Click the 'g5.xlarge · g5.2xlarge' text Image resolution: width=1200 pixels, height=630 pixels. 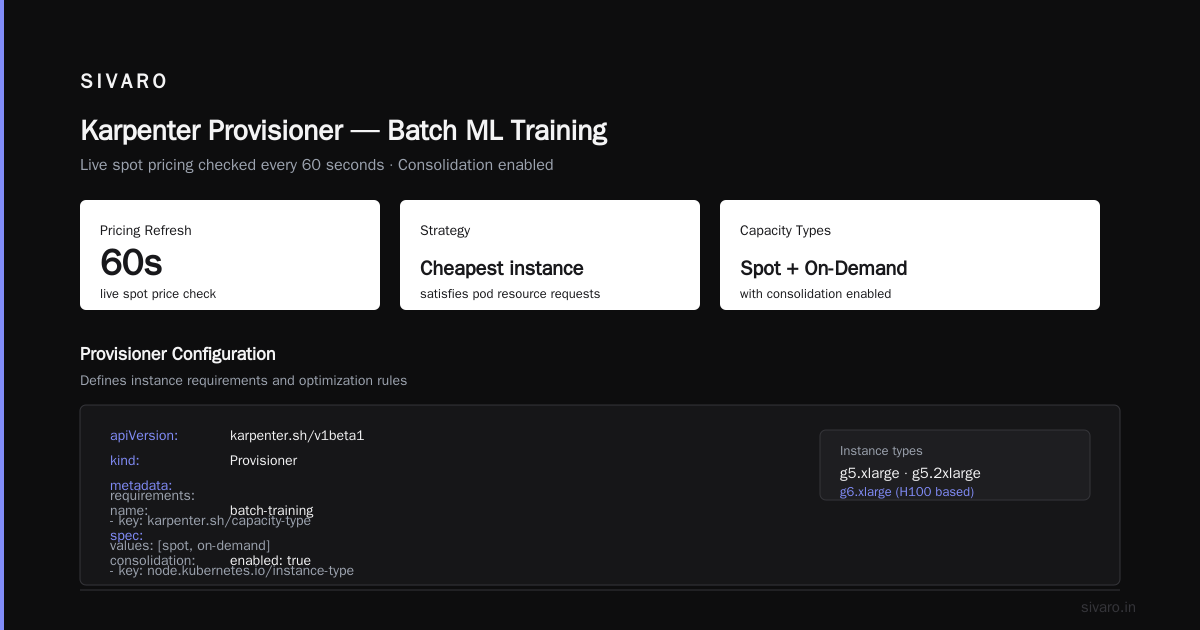(910, 473)
